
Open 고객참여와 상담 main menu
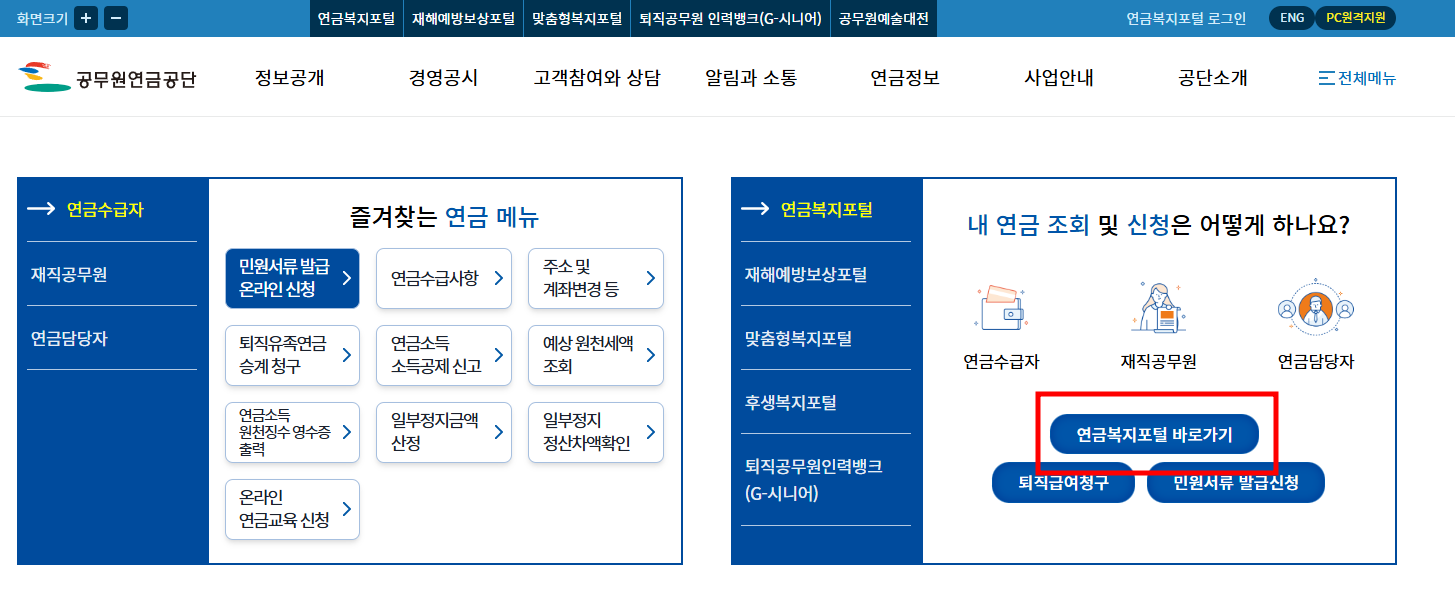point(597,78)
